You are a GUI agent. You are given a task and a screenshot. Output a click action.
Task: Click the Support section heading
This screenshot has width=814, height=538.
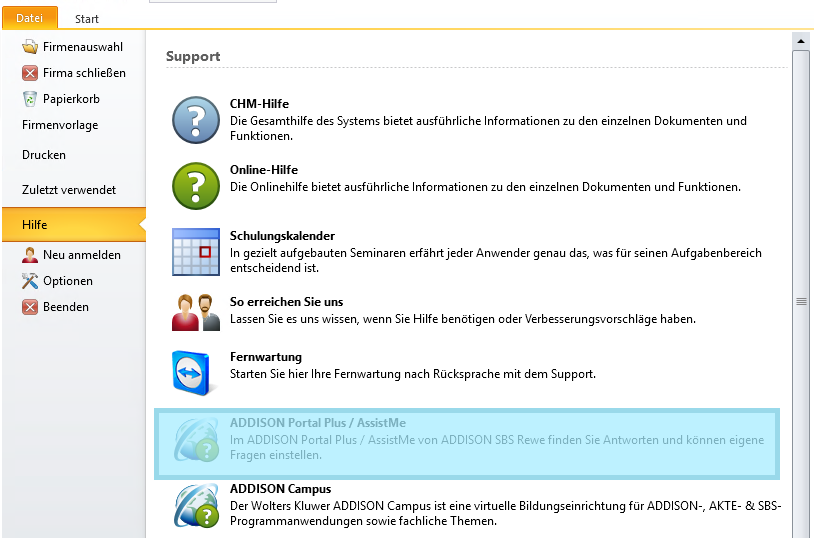193,56
